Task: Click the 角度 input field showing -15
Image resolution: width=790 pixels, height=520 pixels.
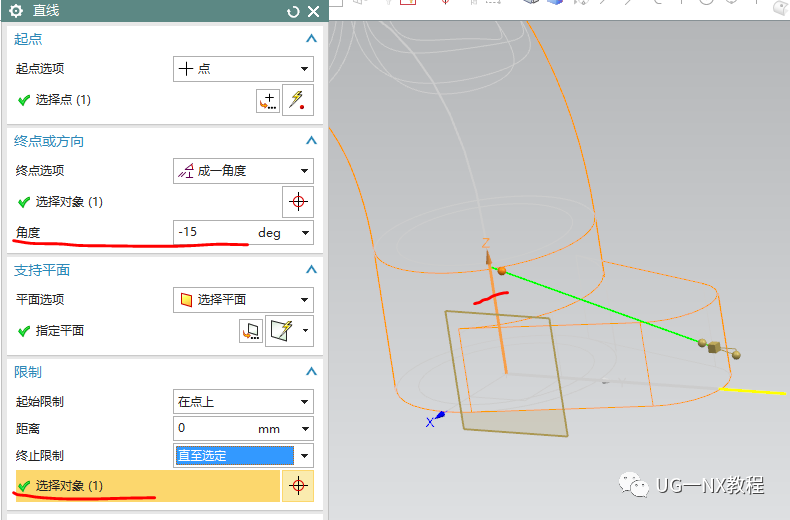Action: click(214, 232)
